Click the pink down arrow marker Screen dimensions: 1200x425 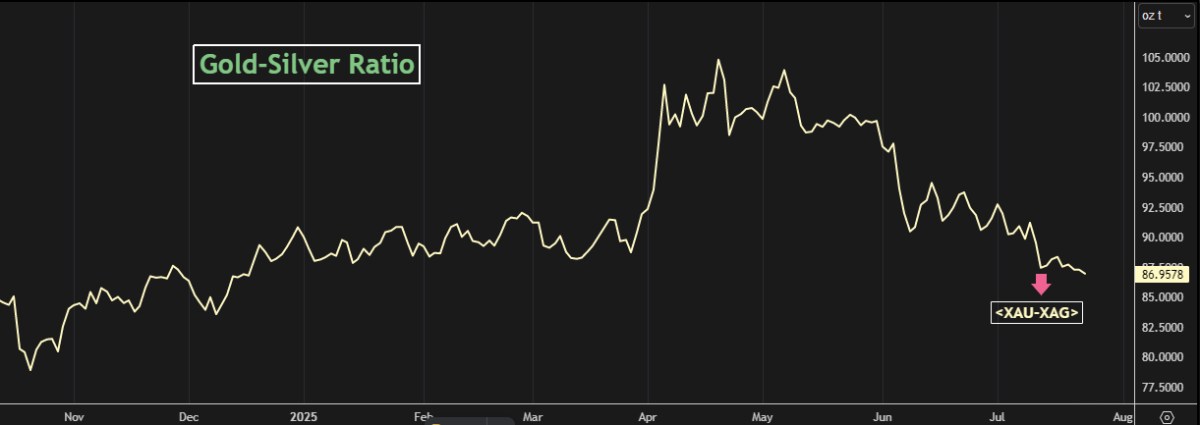point(1042,285)
